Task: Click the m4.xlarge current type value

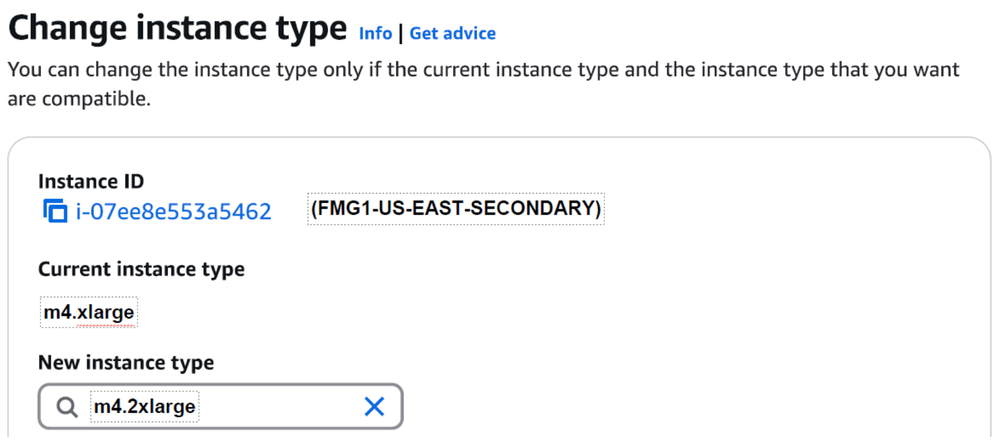Action: 88,312
